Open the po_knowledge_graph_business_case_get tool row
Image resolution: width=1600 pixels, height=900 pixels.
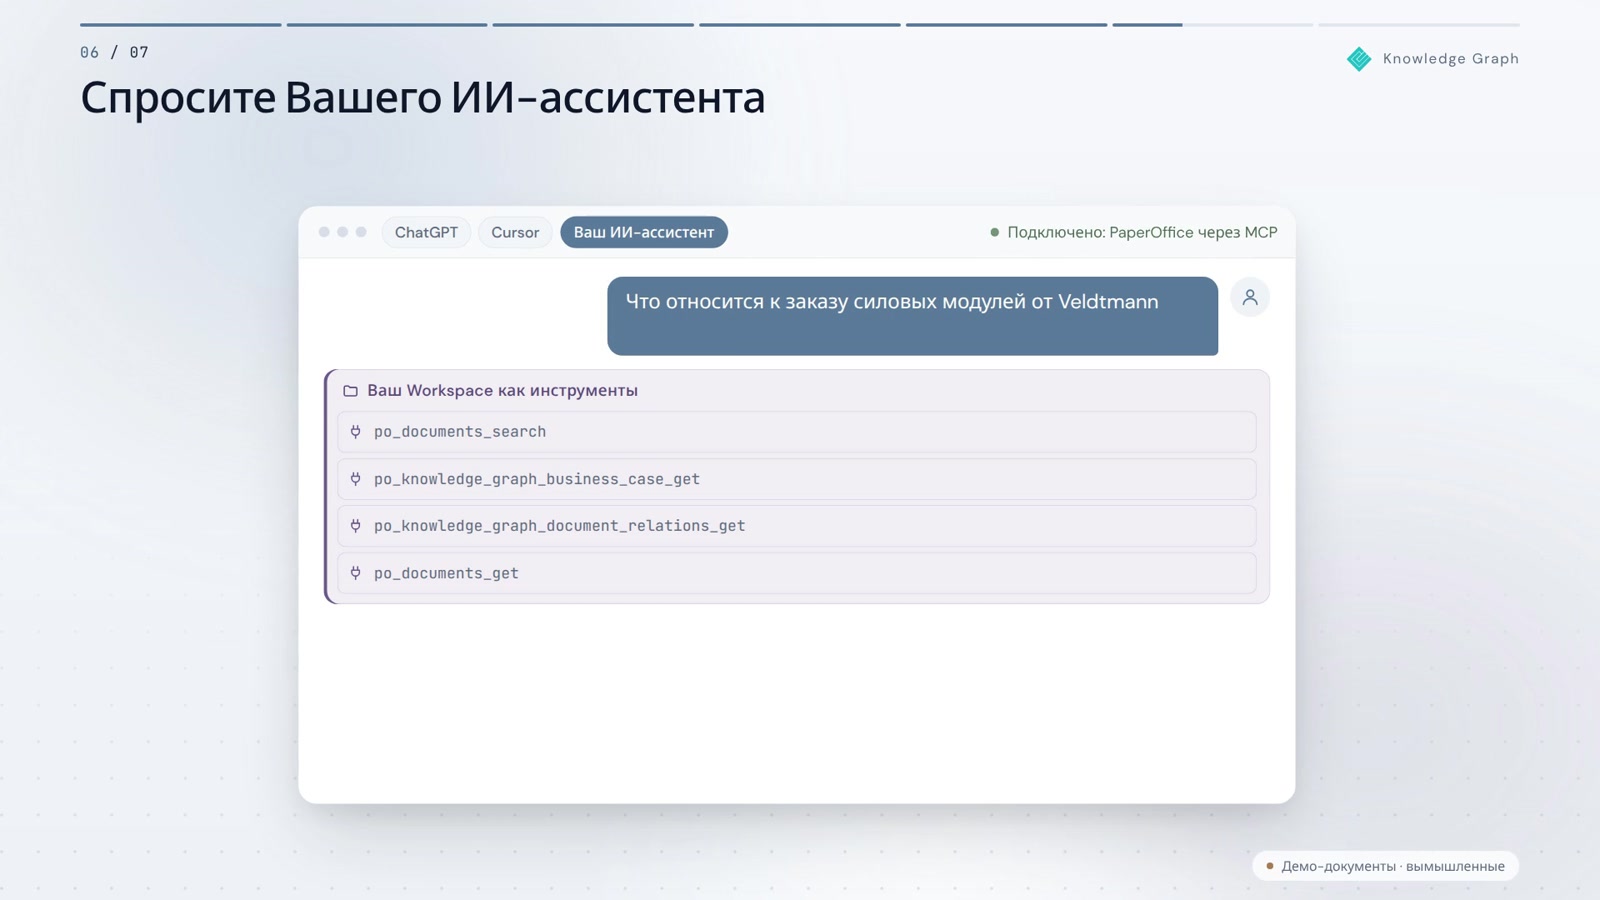797,479
